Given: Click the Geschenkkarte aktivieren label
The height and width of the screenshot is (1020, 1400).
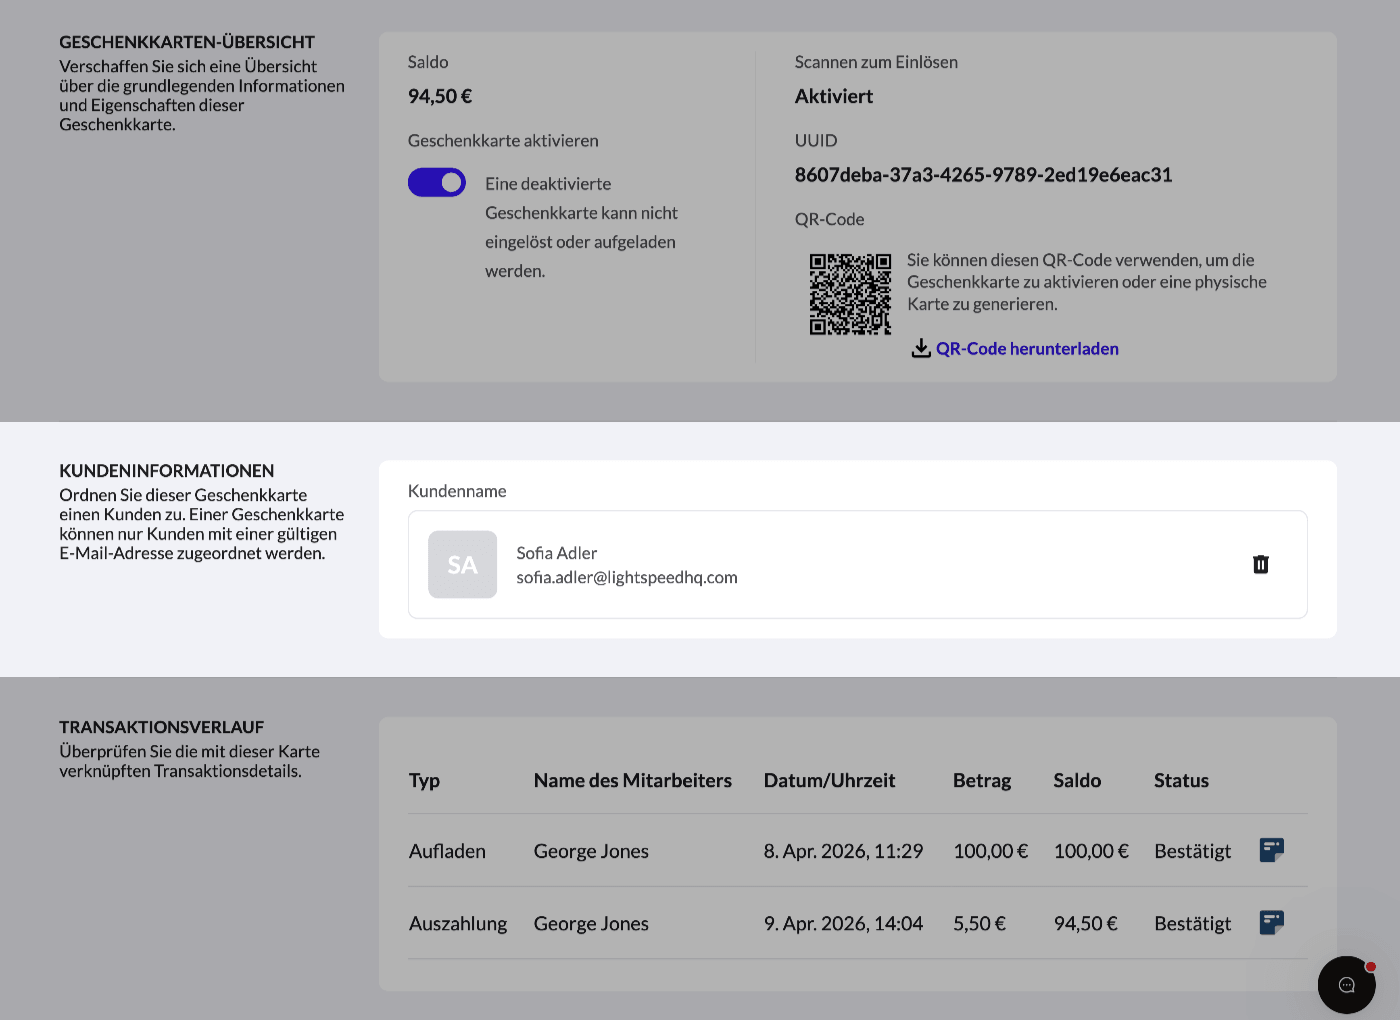Looking at the screenshot, I should click(503, 141).
